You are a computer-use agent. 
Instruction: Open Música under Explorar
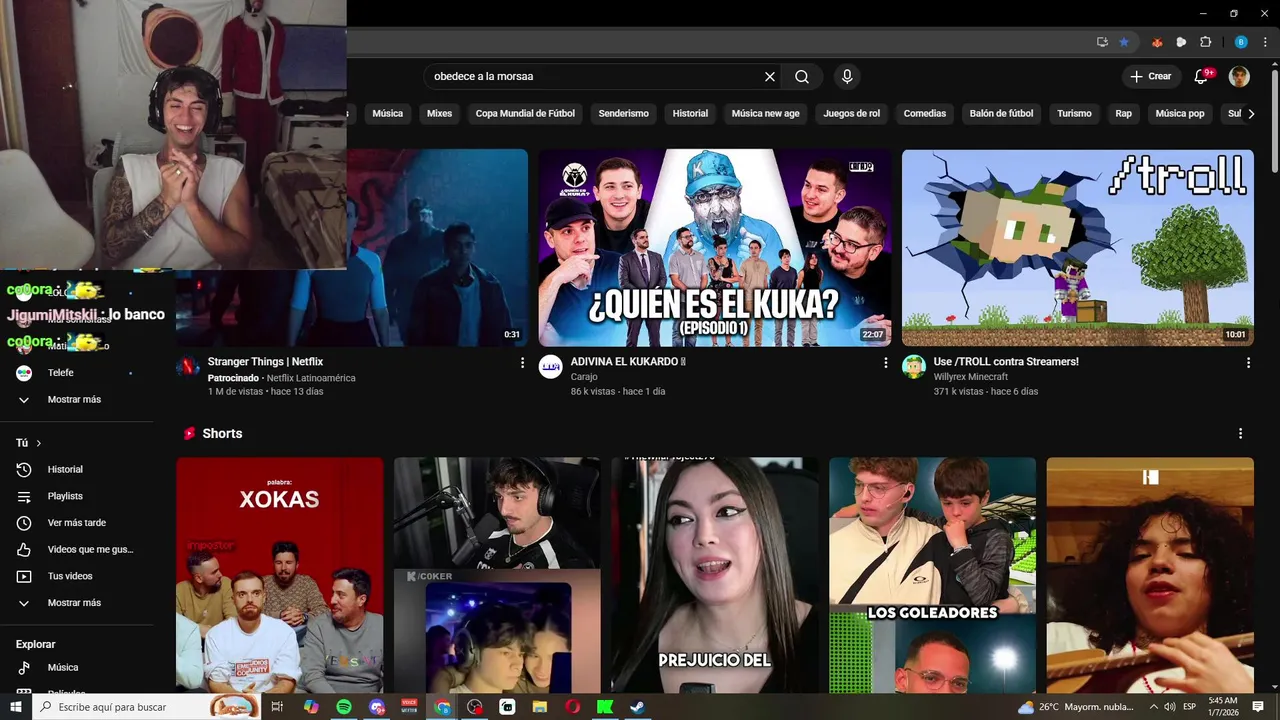[74, 668]
